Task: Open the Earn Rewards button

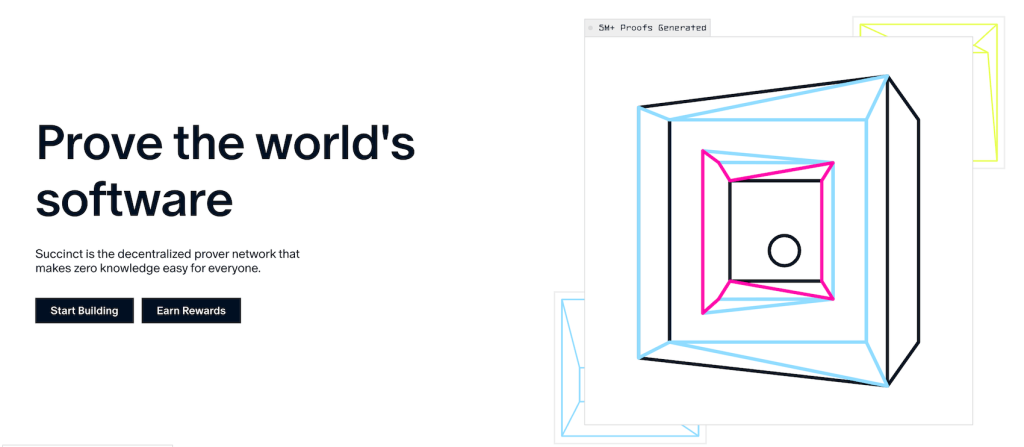Action: click(191, 310)
